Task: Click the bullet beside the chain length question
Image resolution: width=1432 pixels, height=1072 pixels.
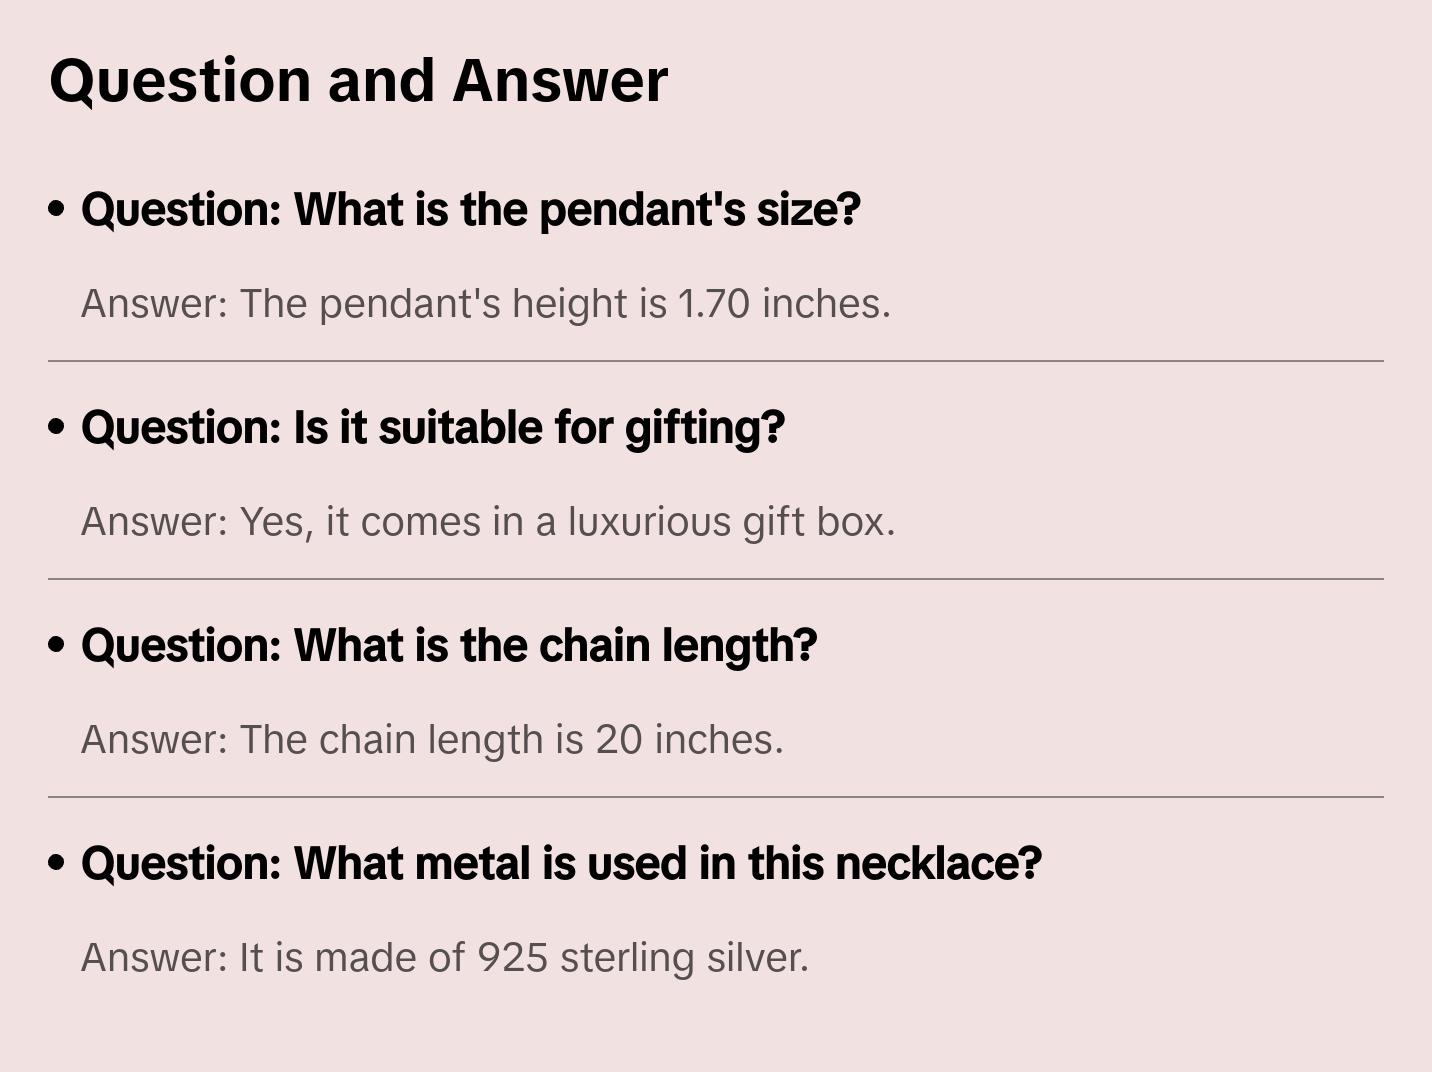Action: pos(57,645)
